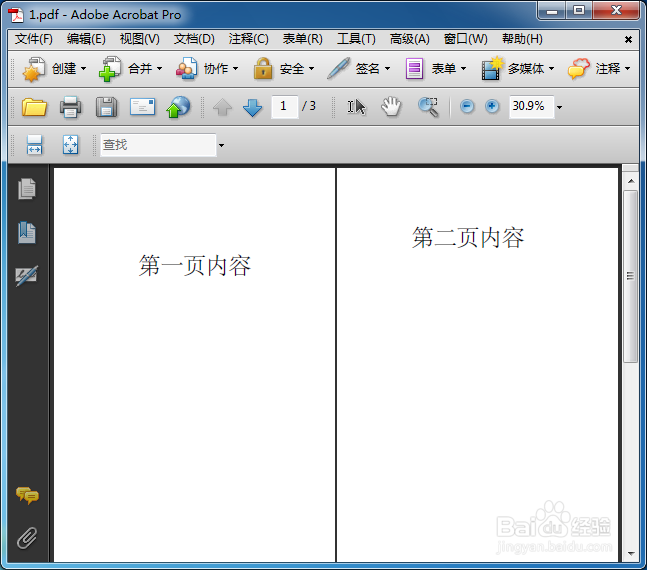Click the 安全 (Secure) padlock icon

point(262,69)
